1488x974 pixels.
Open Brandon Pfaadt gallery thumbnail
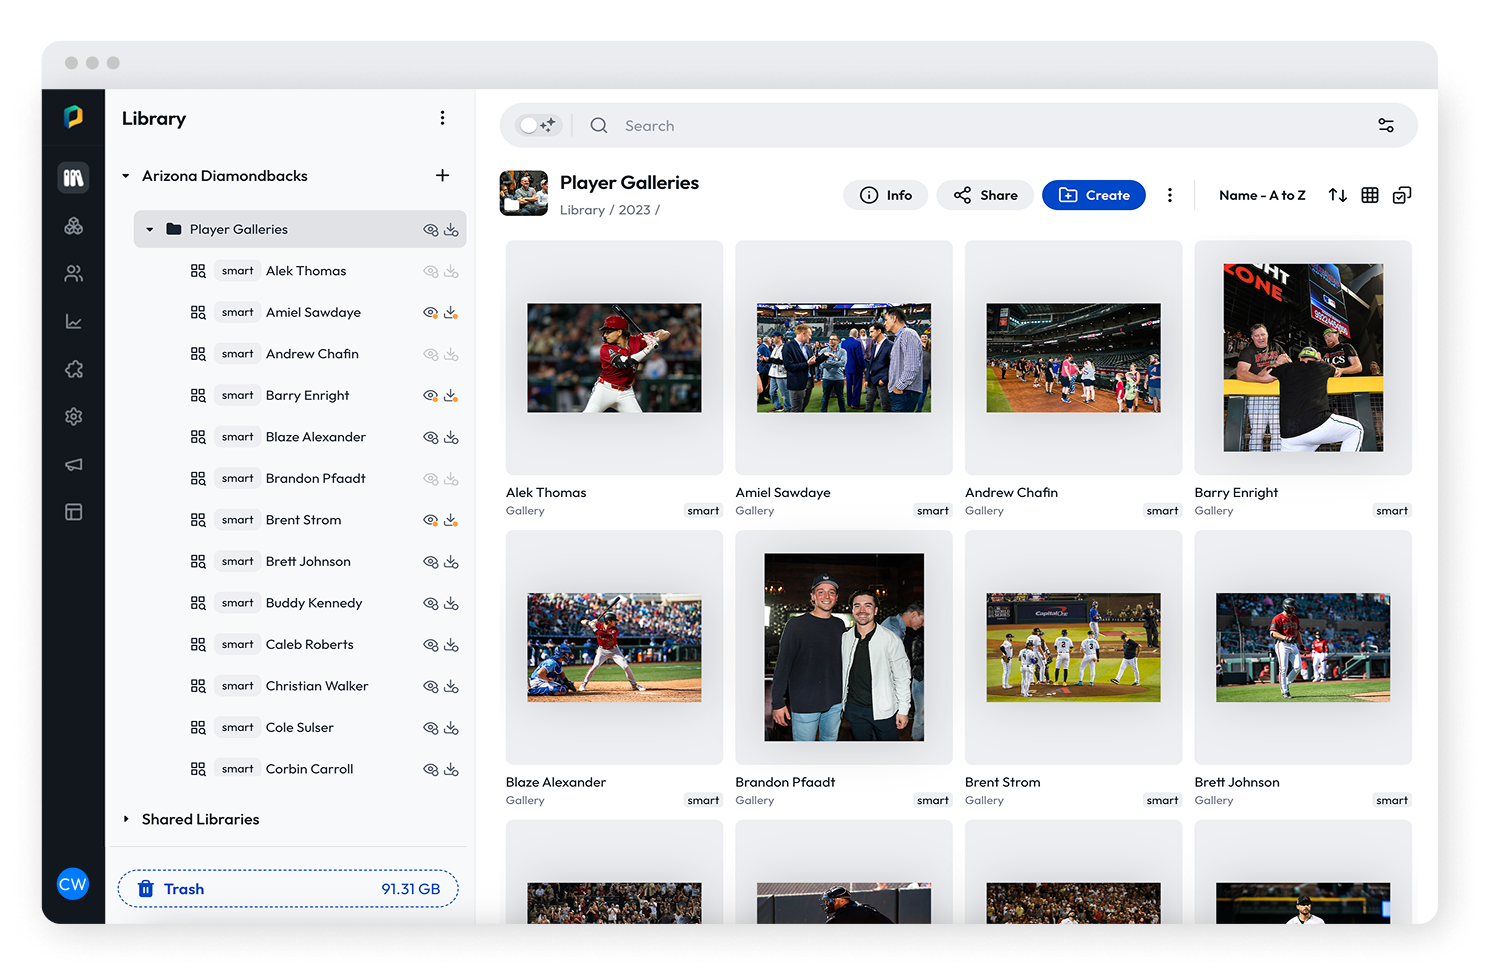(x=844, y=647)
